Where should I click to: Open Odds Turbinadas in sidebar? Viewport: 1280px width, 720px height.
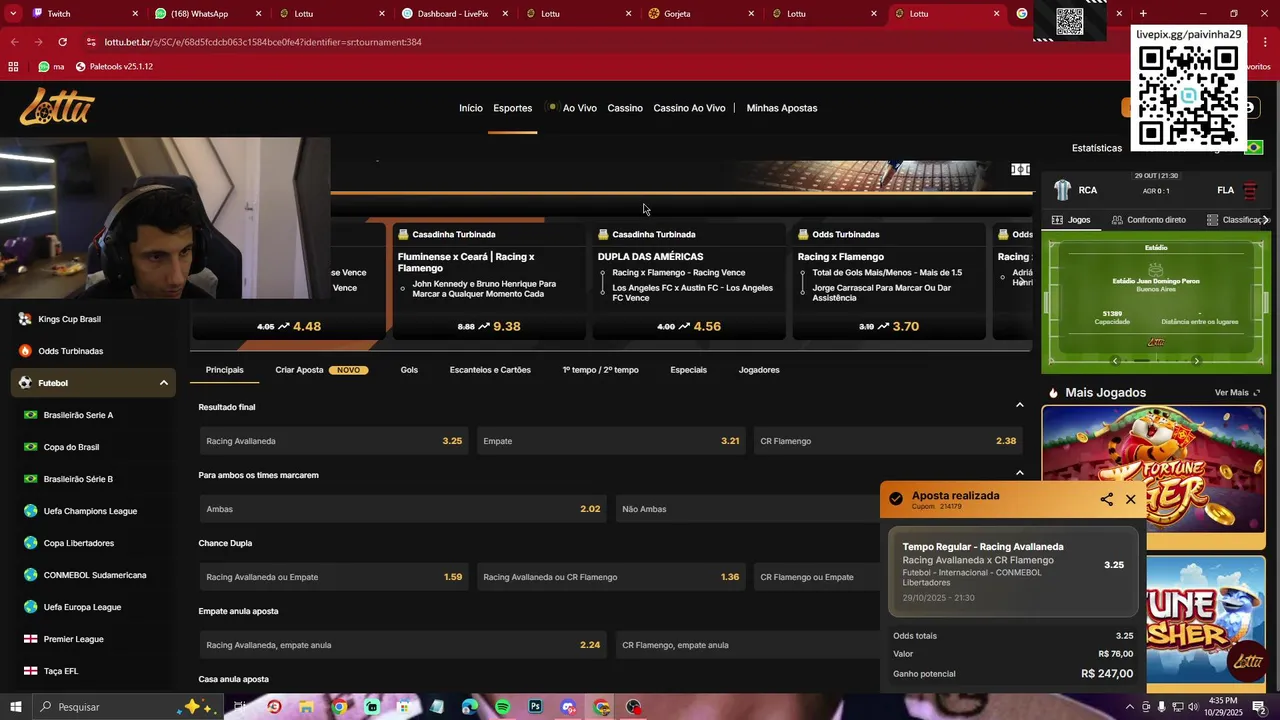click(x=70, y=351)
